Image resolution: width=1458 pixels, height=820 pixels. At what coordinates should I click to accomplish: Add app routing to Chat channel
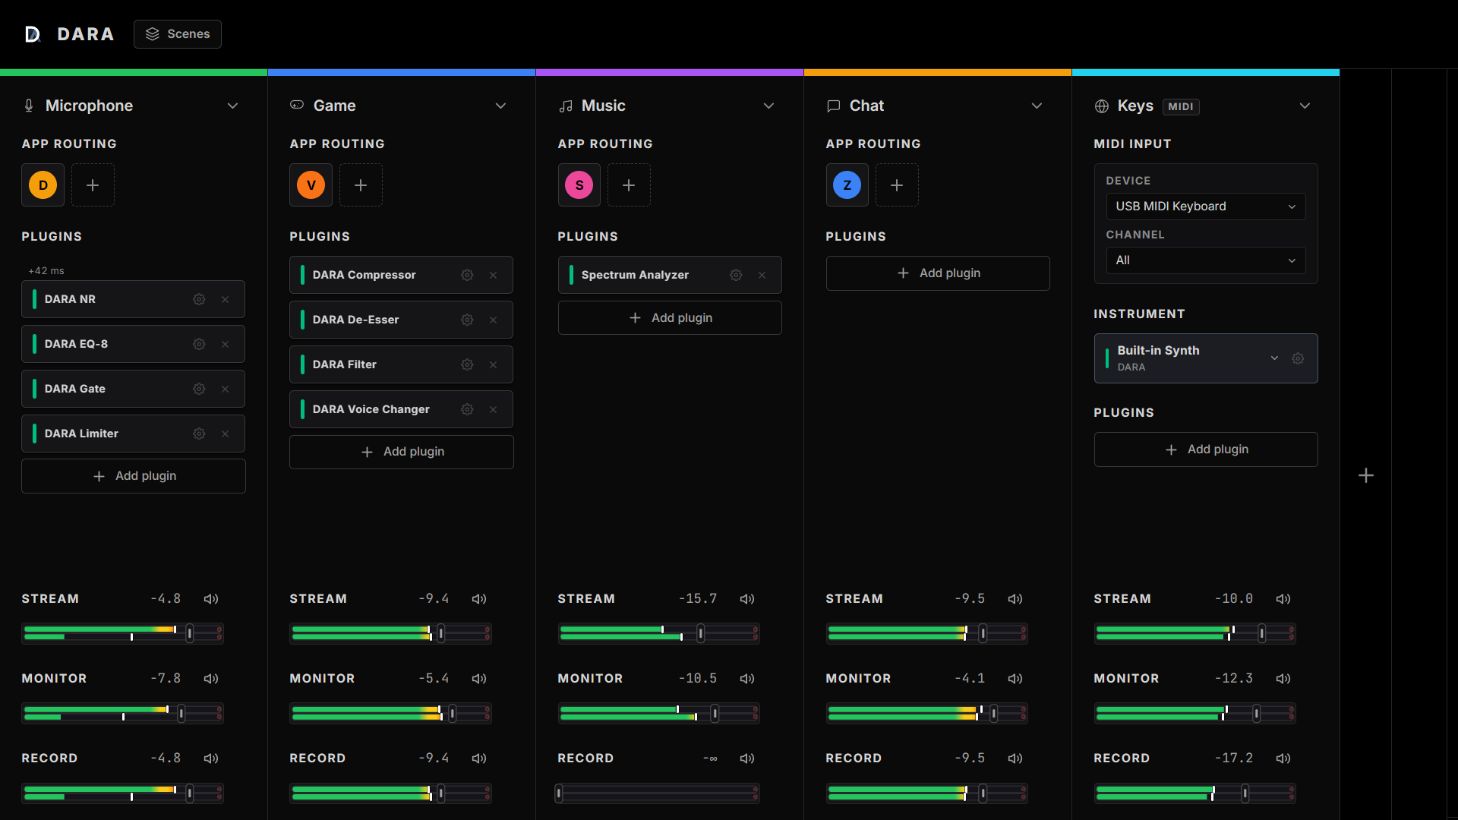click(x=897, y=185)
